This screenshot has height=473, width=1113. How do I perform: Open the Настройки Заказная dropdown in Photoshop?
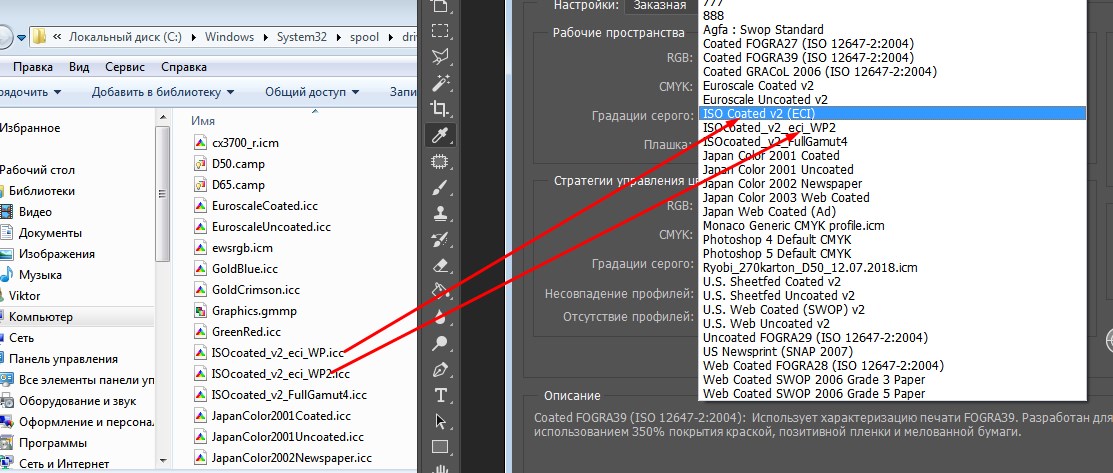(660, 6)
